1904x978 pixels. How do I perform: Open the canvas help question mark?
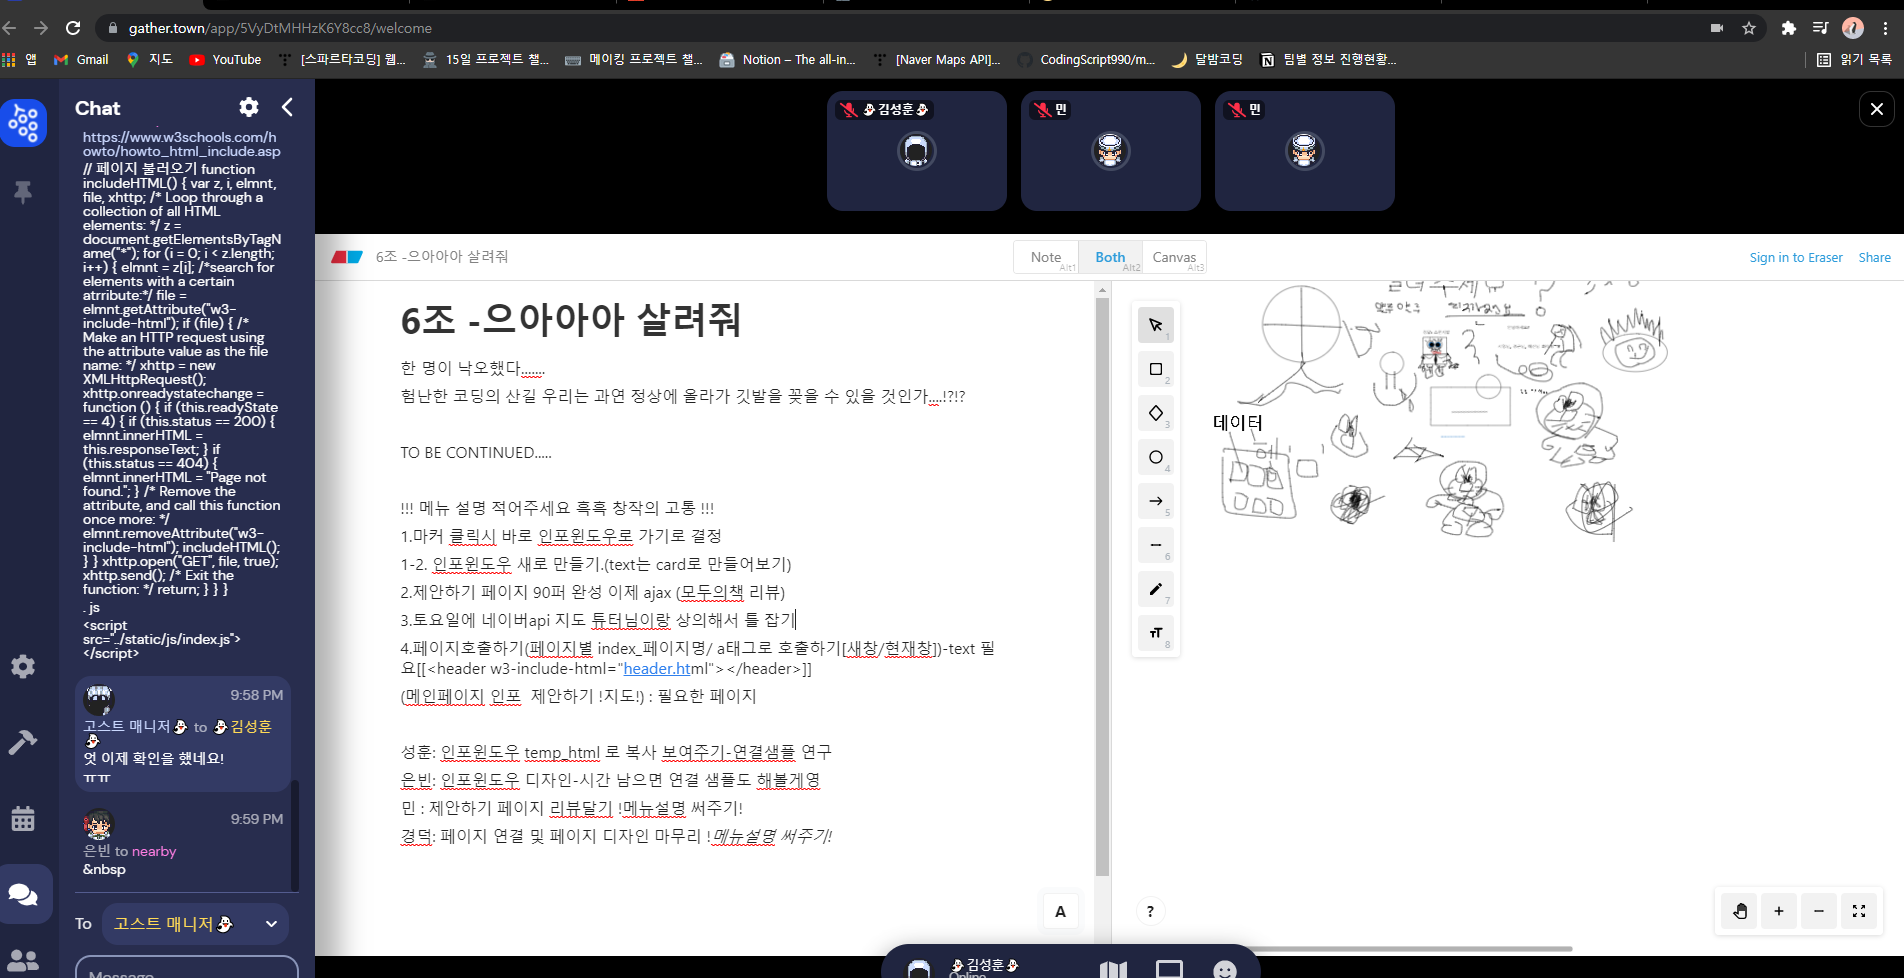(x=1150, y=911)
